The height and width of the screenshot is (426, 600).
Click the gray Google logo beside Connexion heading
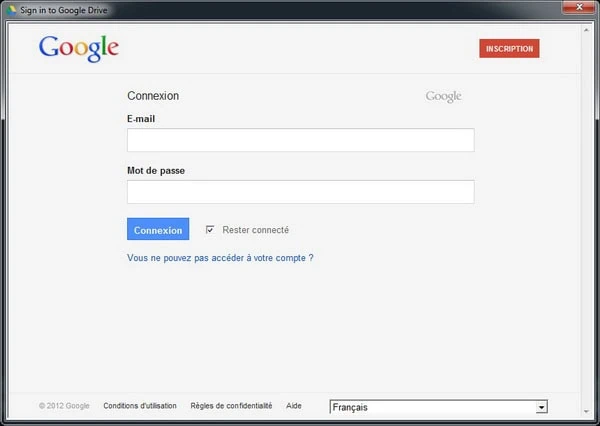pyautogui.click(x=443, y=97)
